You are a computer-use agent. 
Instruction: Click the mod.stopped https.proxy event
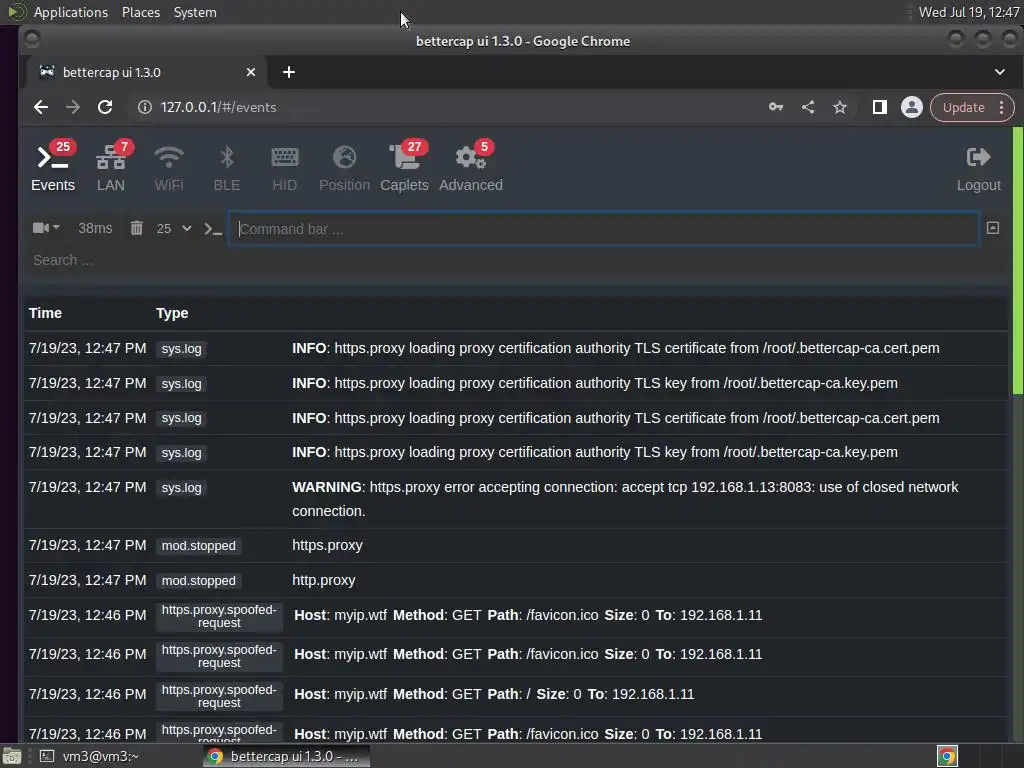(x=516, y=545)
